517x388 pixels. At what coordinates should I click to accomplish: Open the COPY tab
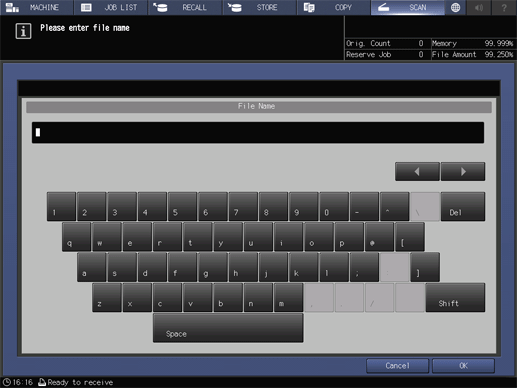(334, 7)
